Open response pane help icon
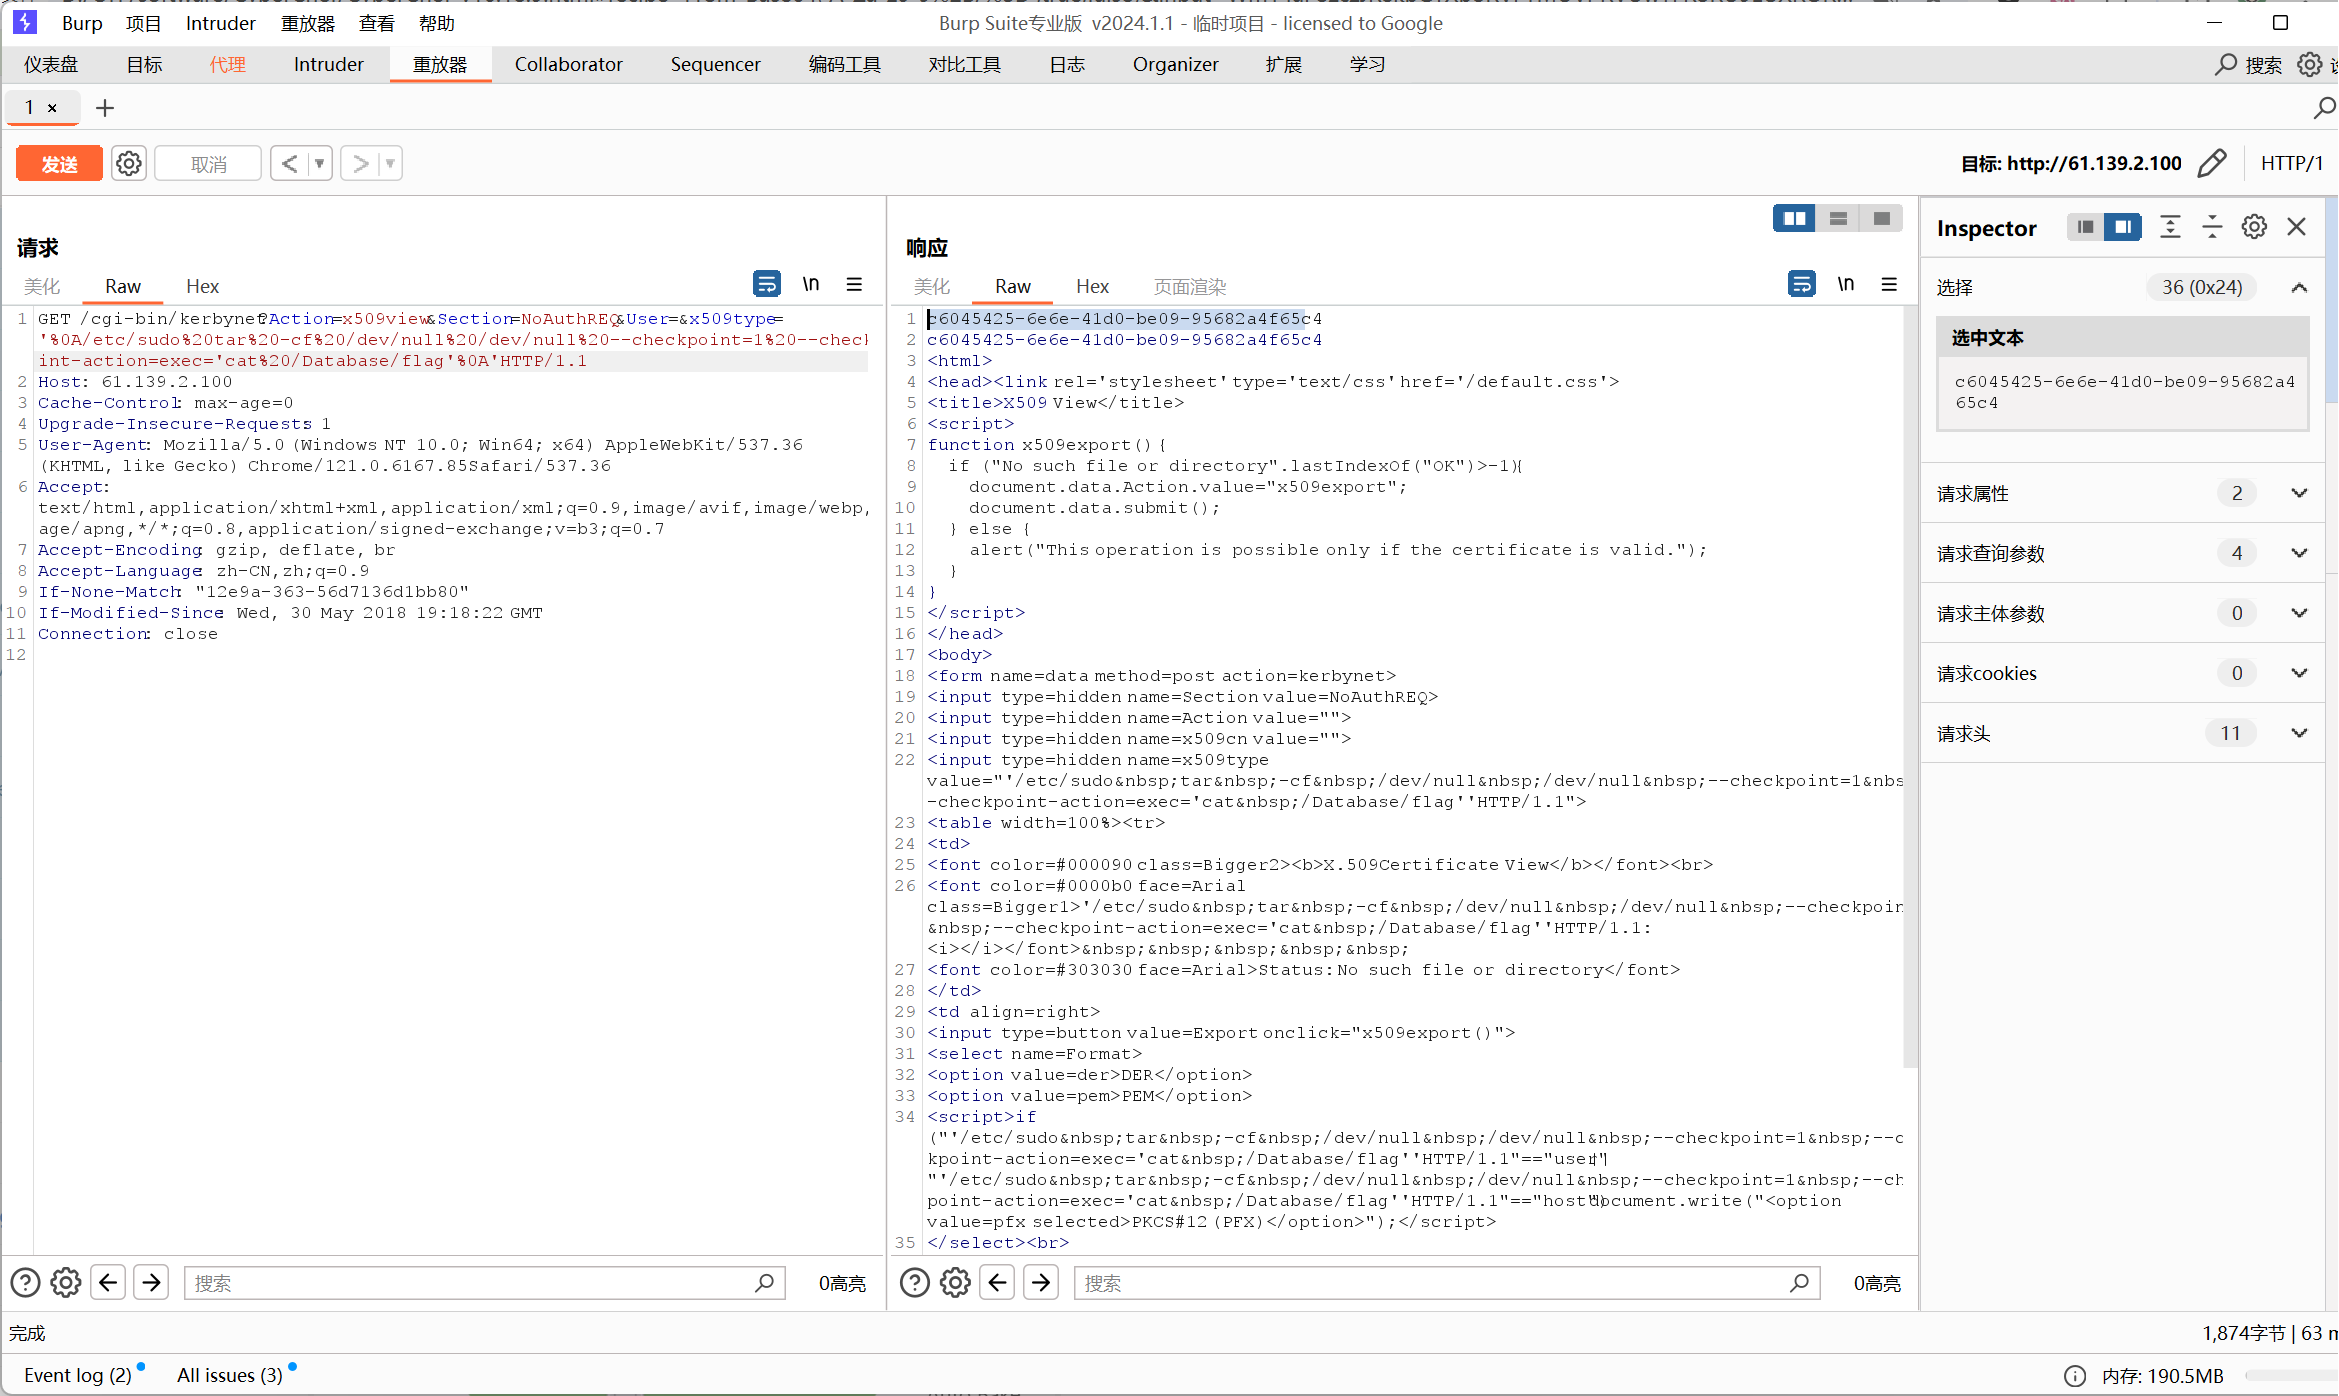The height and width of the screenshot is (1396, 2339). [x=915, y=1283]
